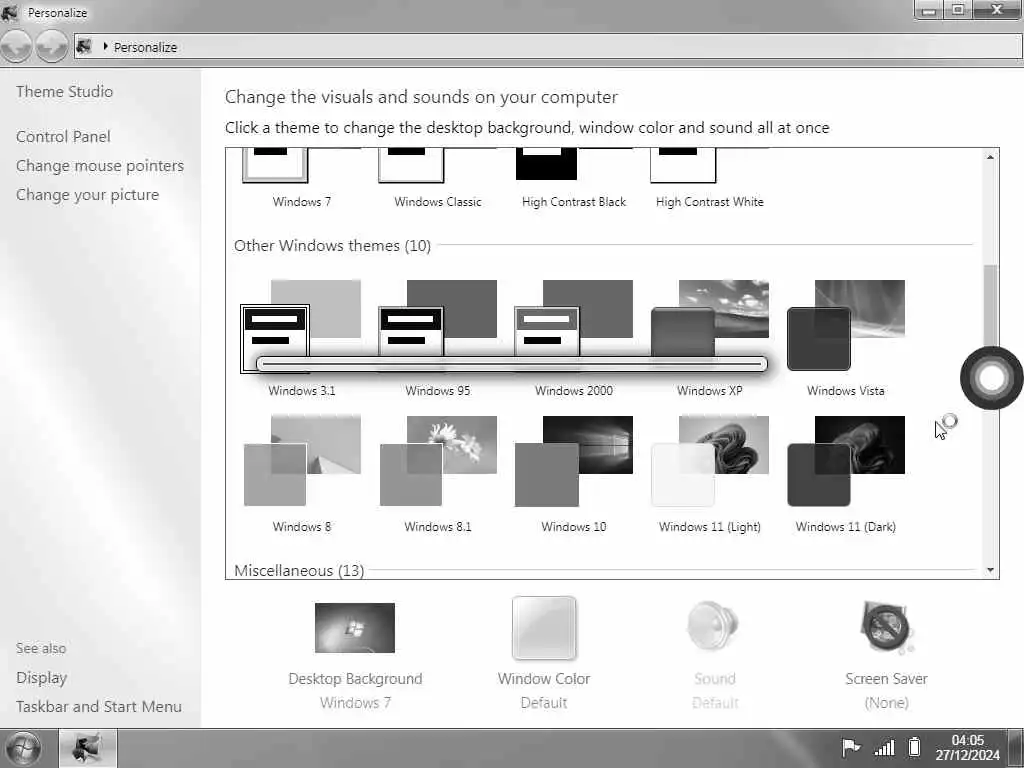Select the Windows 11 (Dark) theme

(x=846, y=461)
